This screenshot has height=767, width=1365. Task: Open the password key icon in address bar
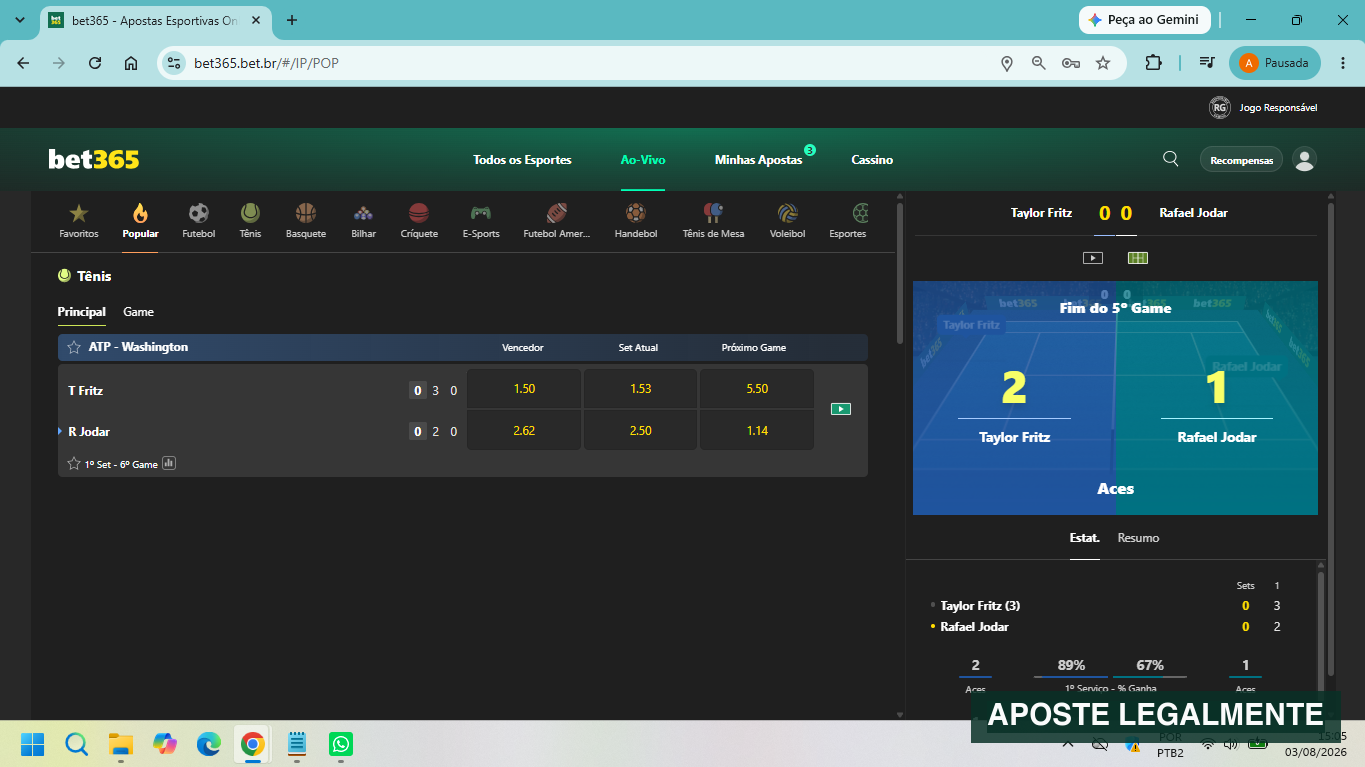point(1071,63)
